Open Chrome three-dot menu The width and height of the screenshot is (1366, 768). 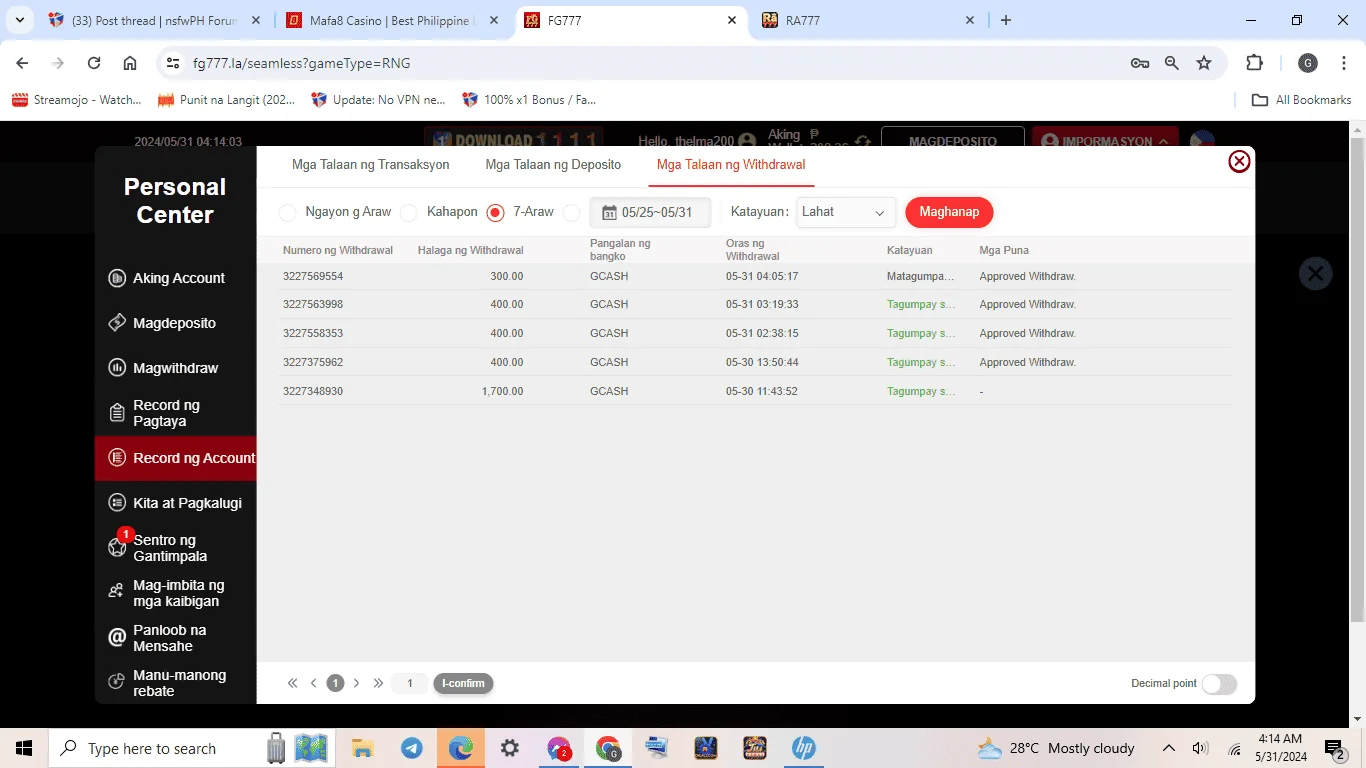pyautogui.click(x=1343, y=63)
